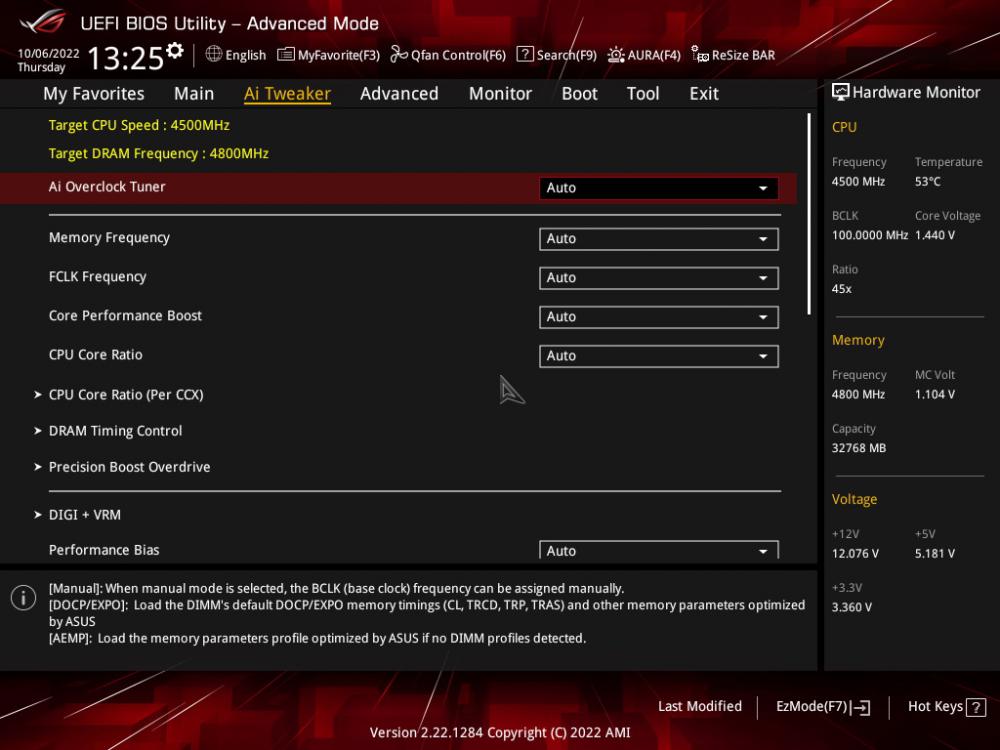The width and height of the screenshot is (1000, 750).
Task: Click the Hardware Monitor display icon
Action: tap(841, 92)
